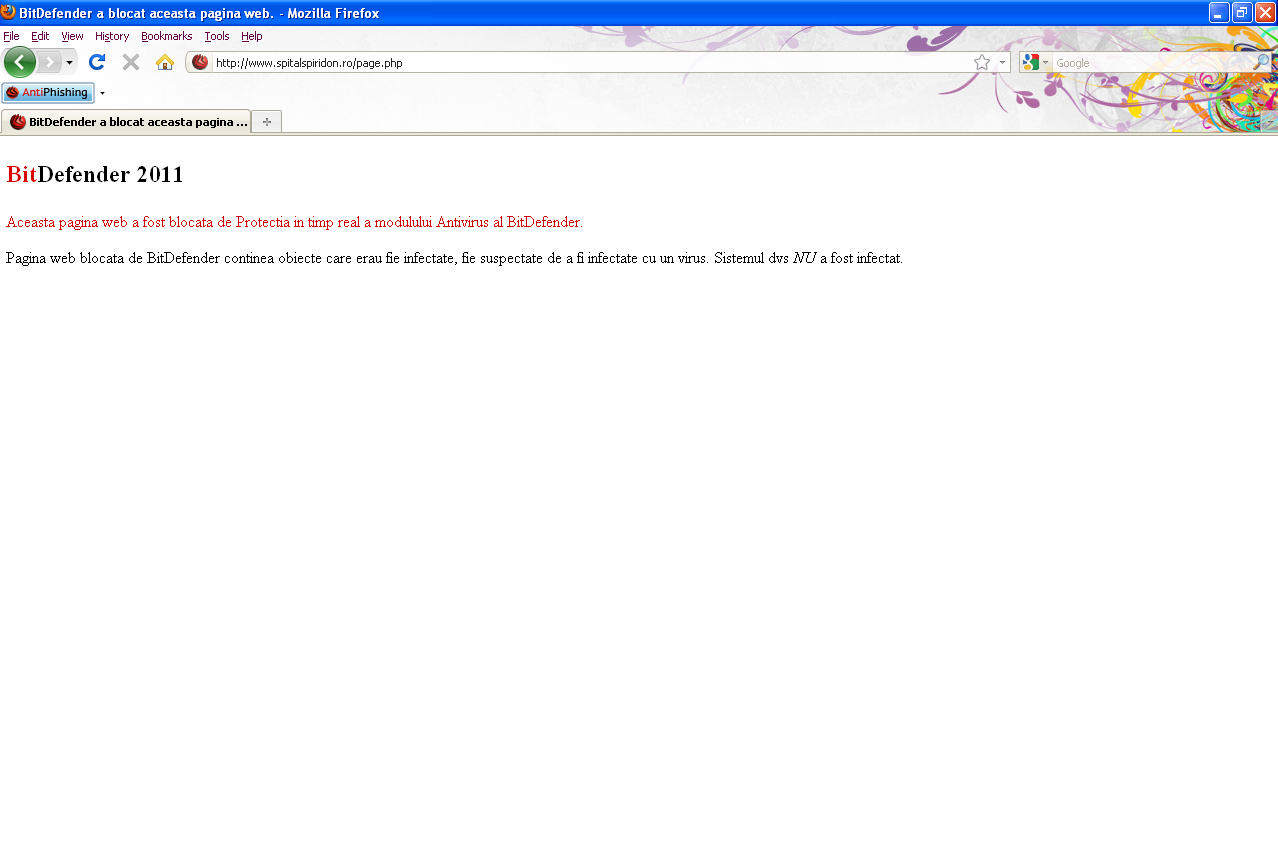This screenshot has height=854, width=1278.
Task: Restore down the Firefox window
Action: [x=1242, y=12]
